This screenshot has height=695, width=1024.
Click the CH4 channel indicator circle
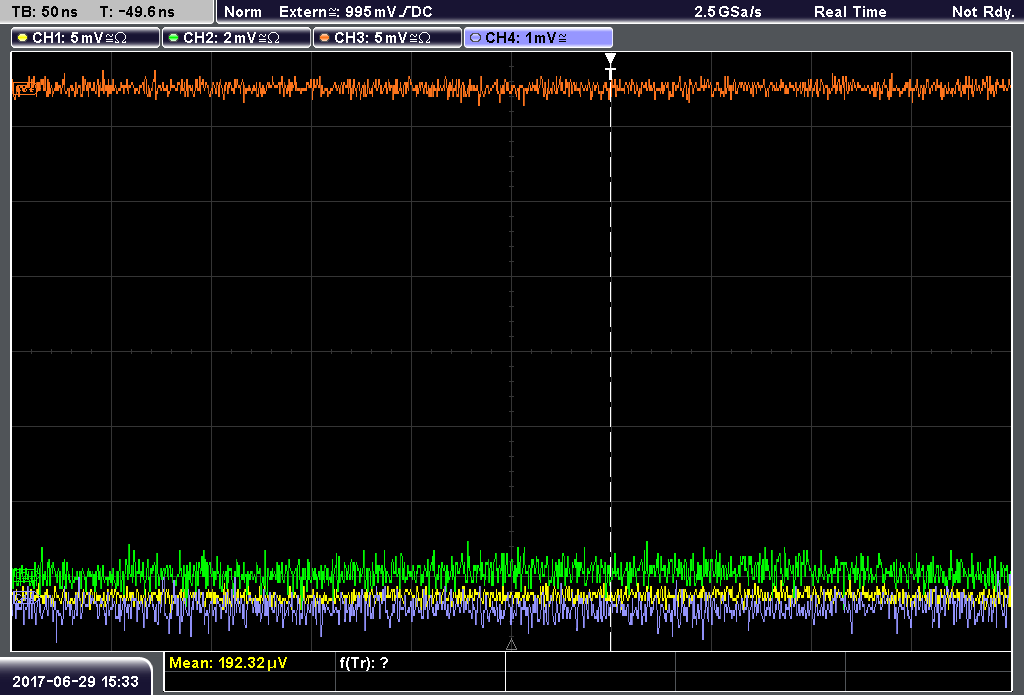[x=475, y=38]
